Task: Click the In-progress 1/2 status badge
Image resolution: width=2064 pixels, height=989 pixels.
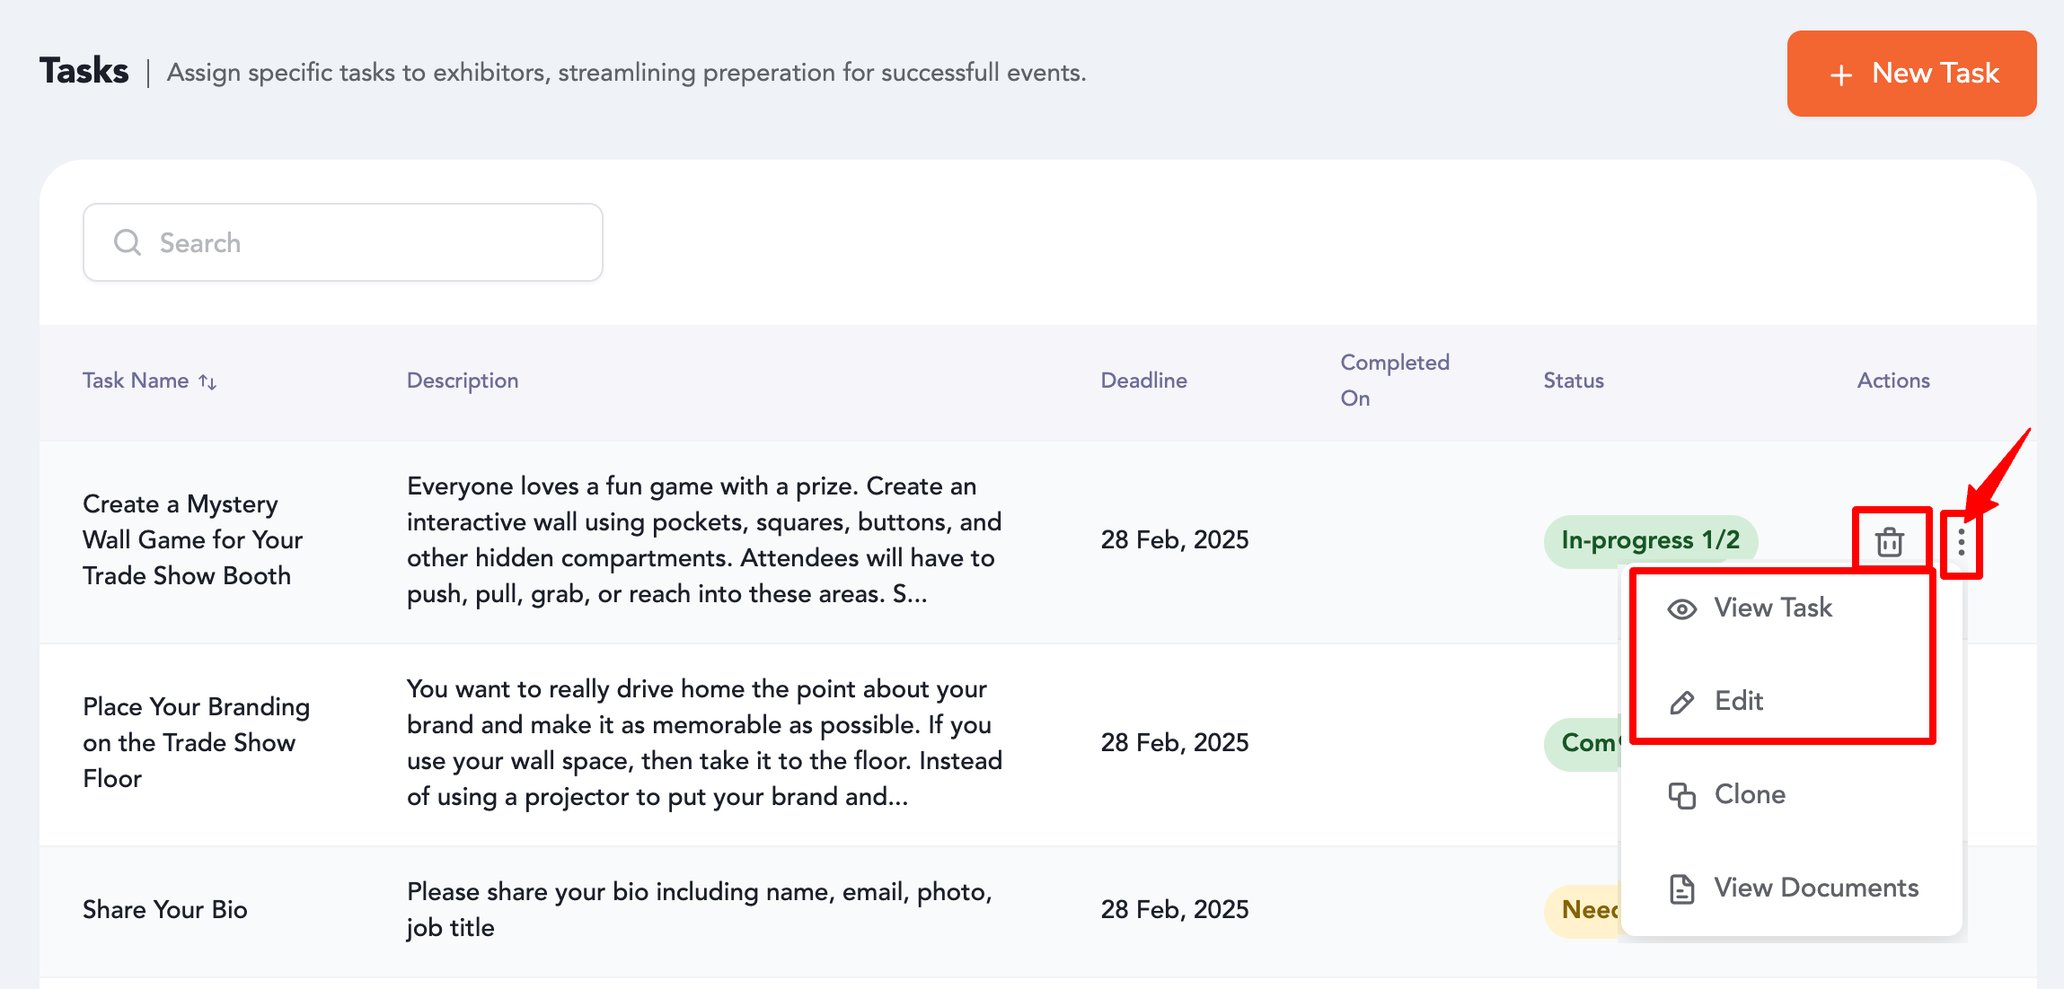Action: 1651,540
